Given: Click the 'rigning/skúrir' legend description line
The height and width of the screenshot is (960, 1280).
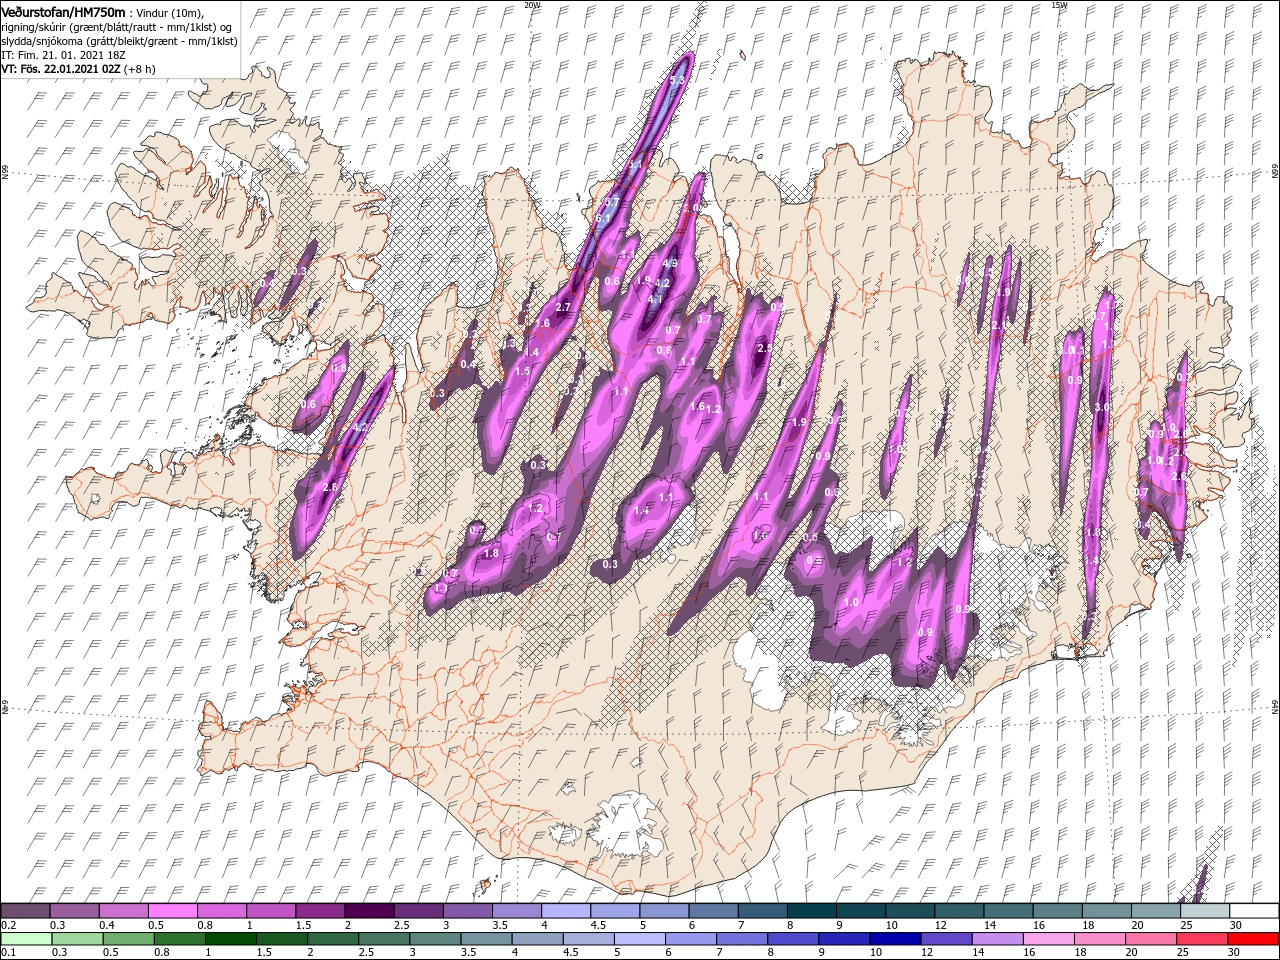Looking at the screenshot, I should coord(116,27).
